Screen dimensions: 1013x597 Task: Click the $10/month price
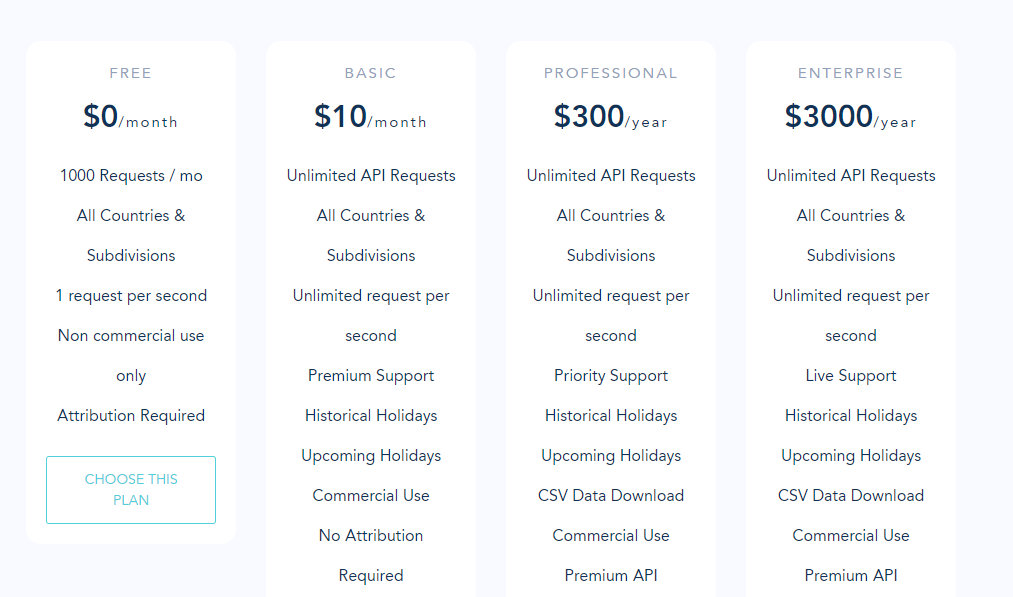(x=371, y=117)
